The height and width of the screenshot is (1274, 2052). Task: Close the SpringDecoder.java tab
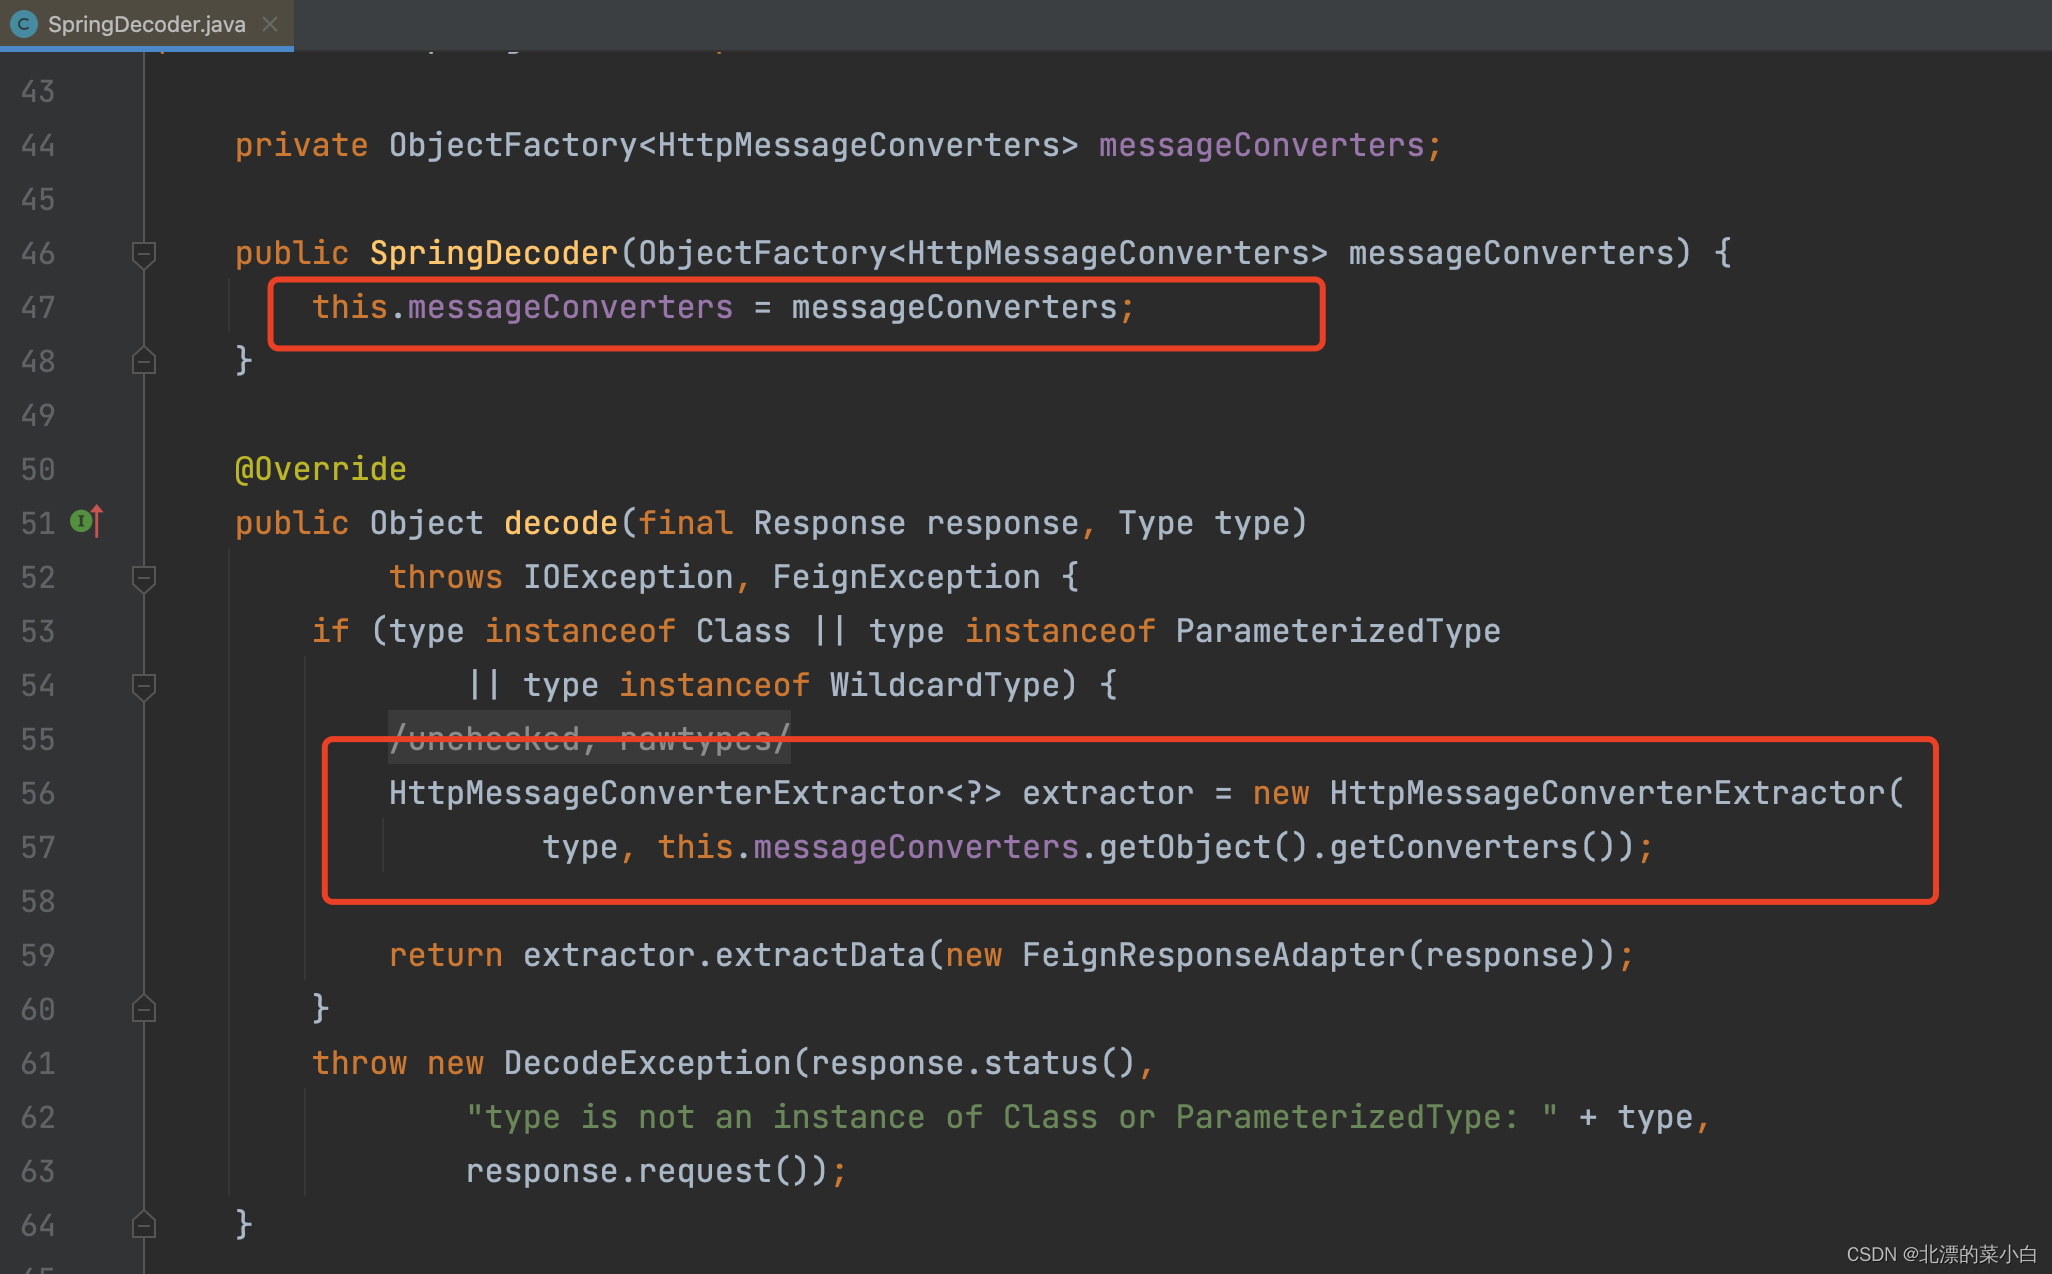click(x=270, y=24)
